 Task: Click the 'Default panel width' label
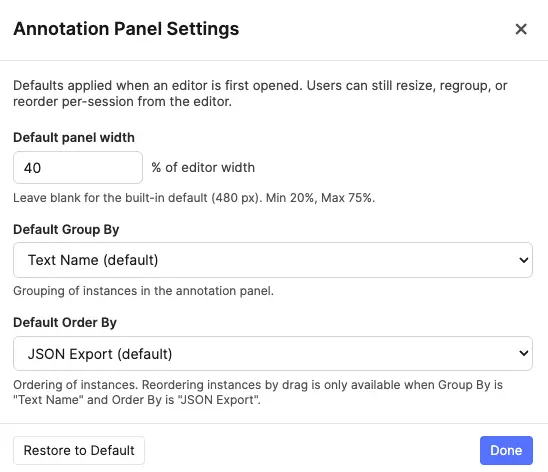pyautogui.click(x=74, y=137)
